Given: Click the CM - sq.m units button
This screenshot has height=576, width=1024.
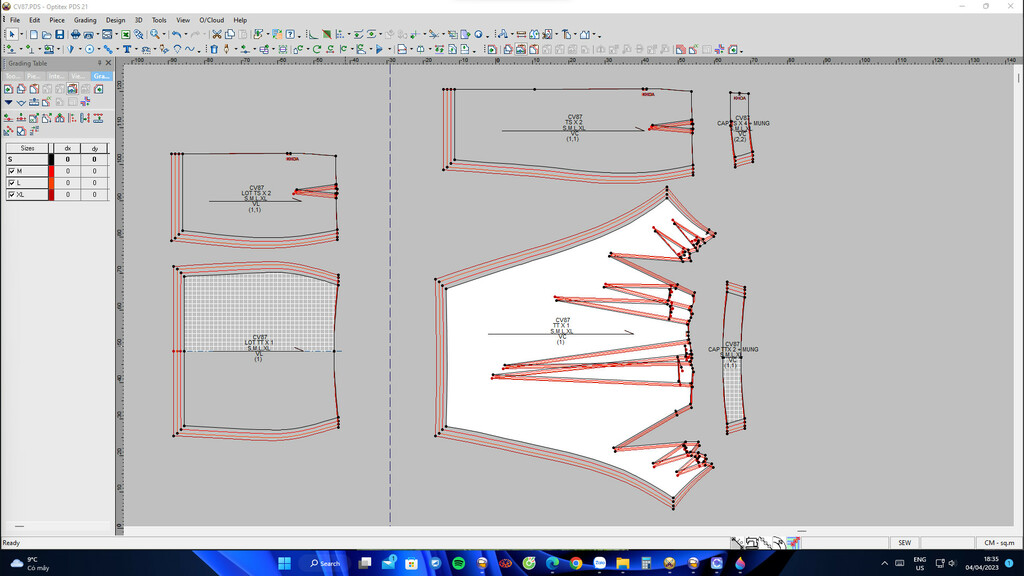Looking at the screenshot, I should point(998,543).
